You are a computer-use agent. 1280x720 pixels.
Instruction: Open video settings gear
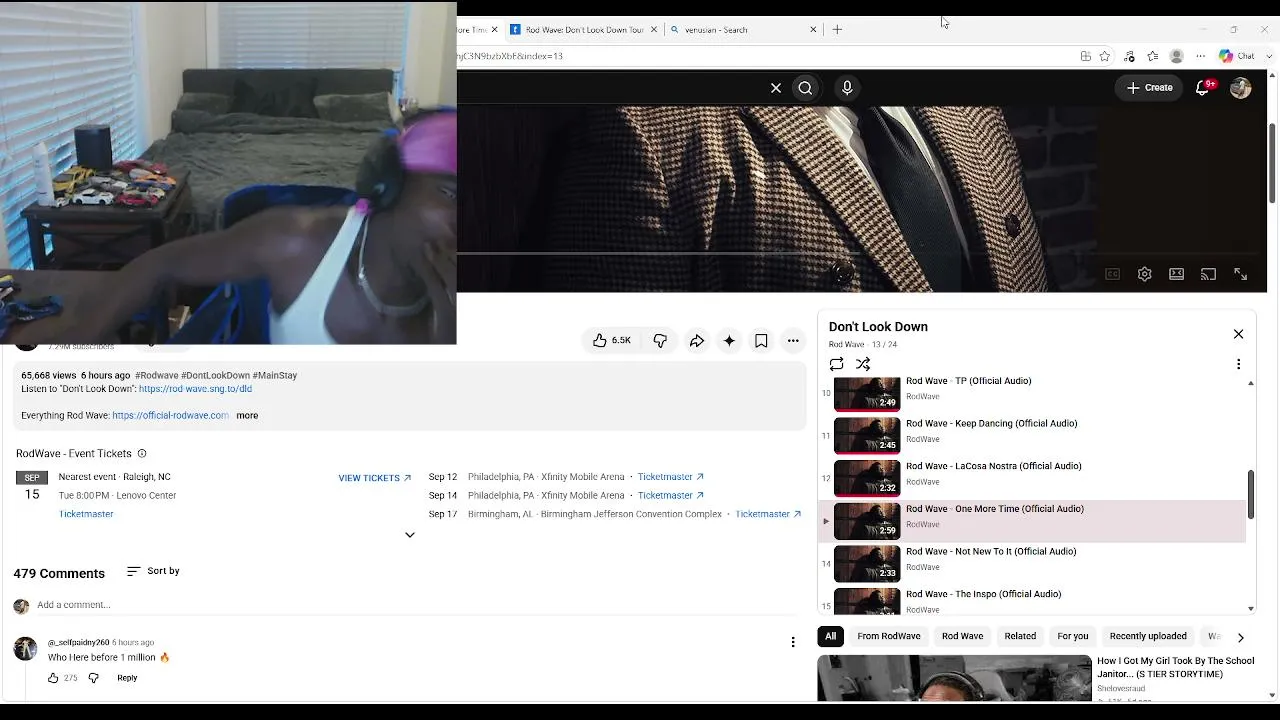(1145, 274)
